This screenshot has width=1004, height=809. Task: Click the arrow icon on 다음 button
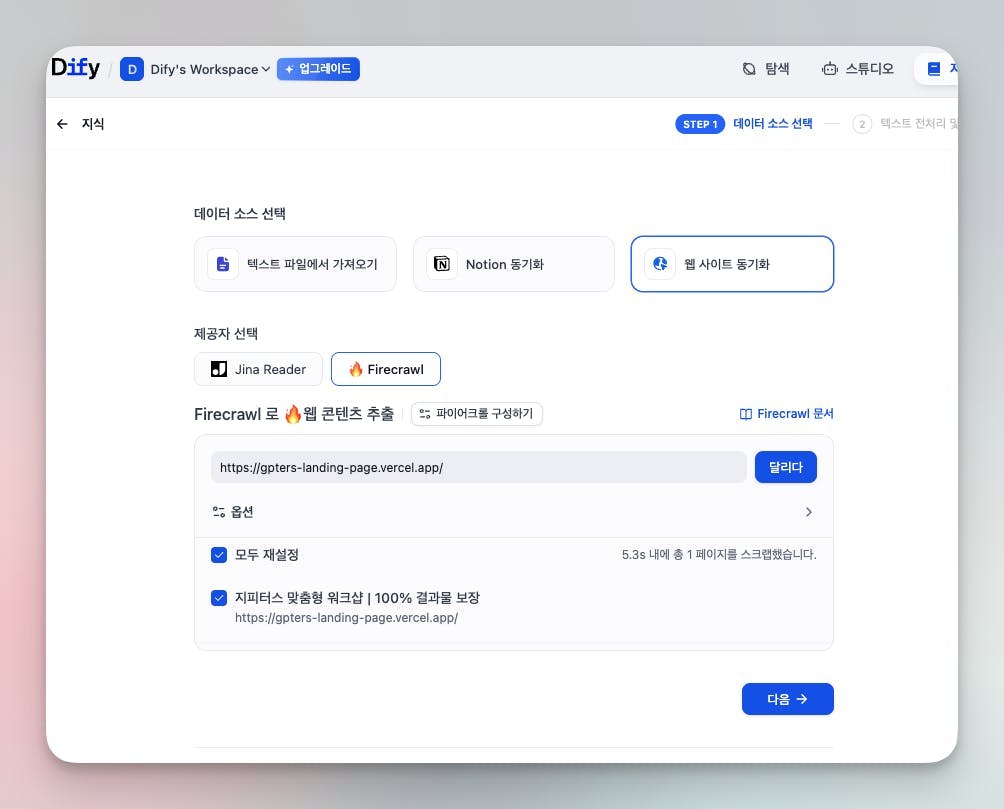[802, 699]
